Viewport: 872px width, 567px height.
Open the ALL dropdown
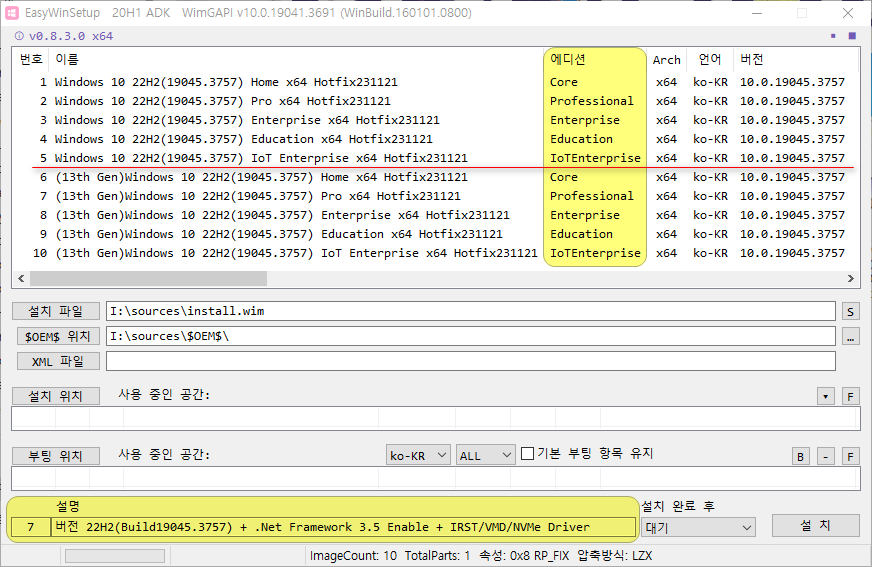(x=485, y=455)
